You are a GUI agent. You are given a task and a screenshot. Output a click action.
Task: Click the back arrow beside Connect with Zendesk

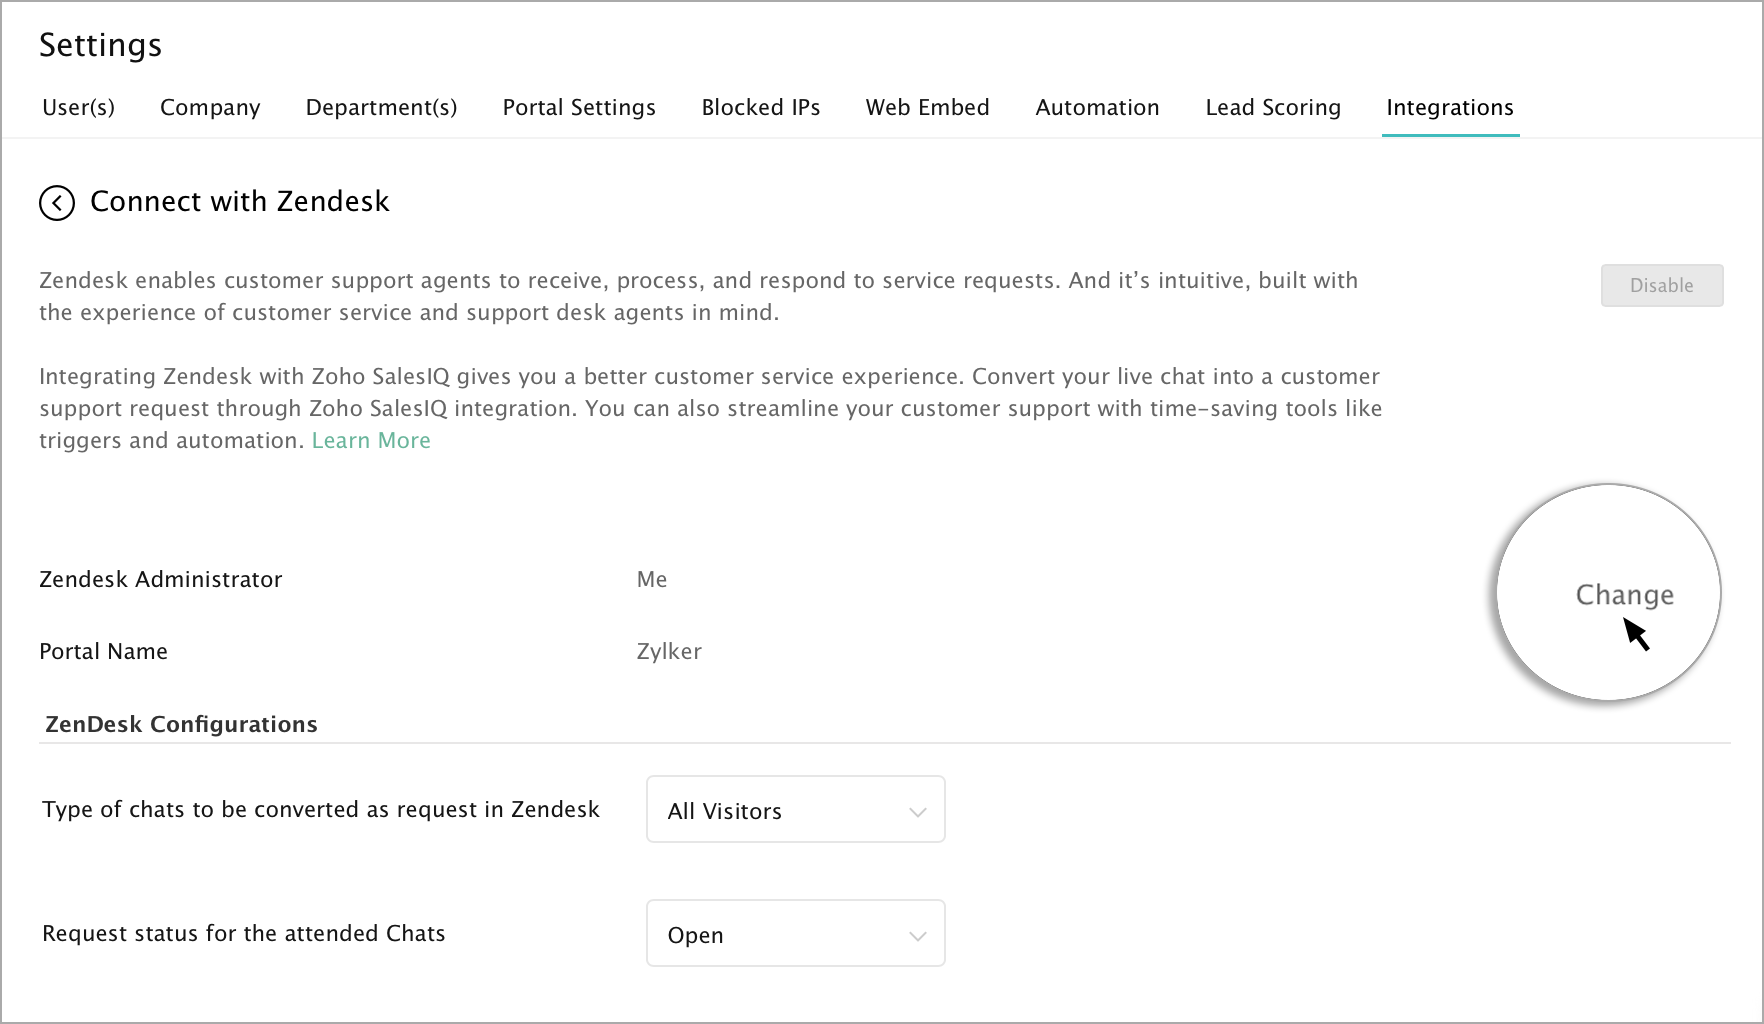tap(57, 203)
